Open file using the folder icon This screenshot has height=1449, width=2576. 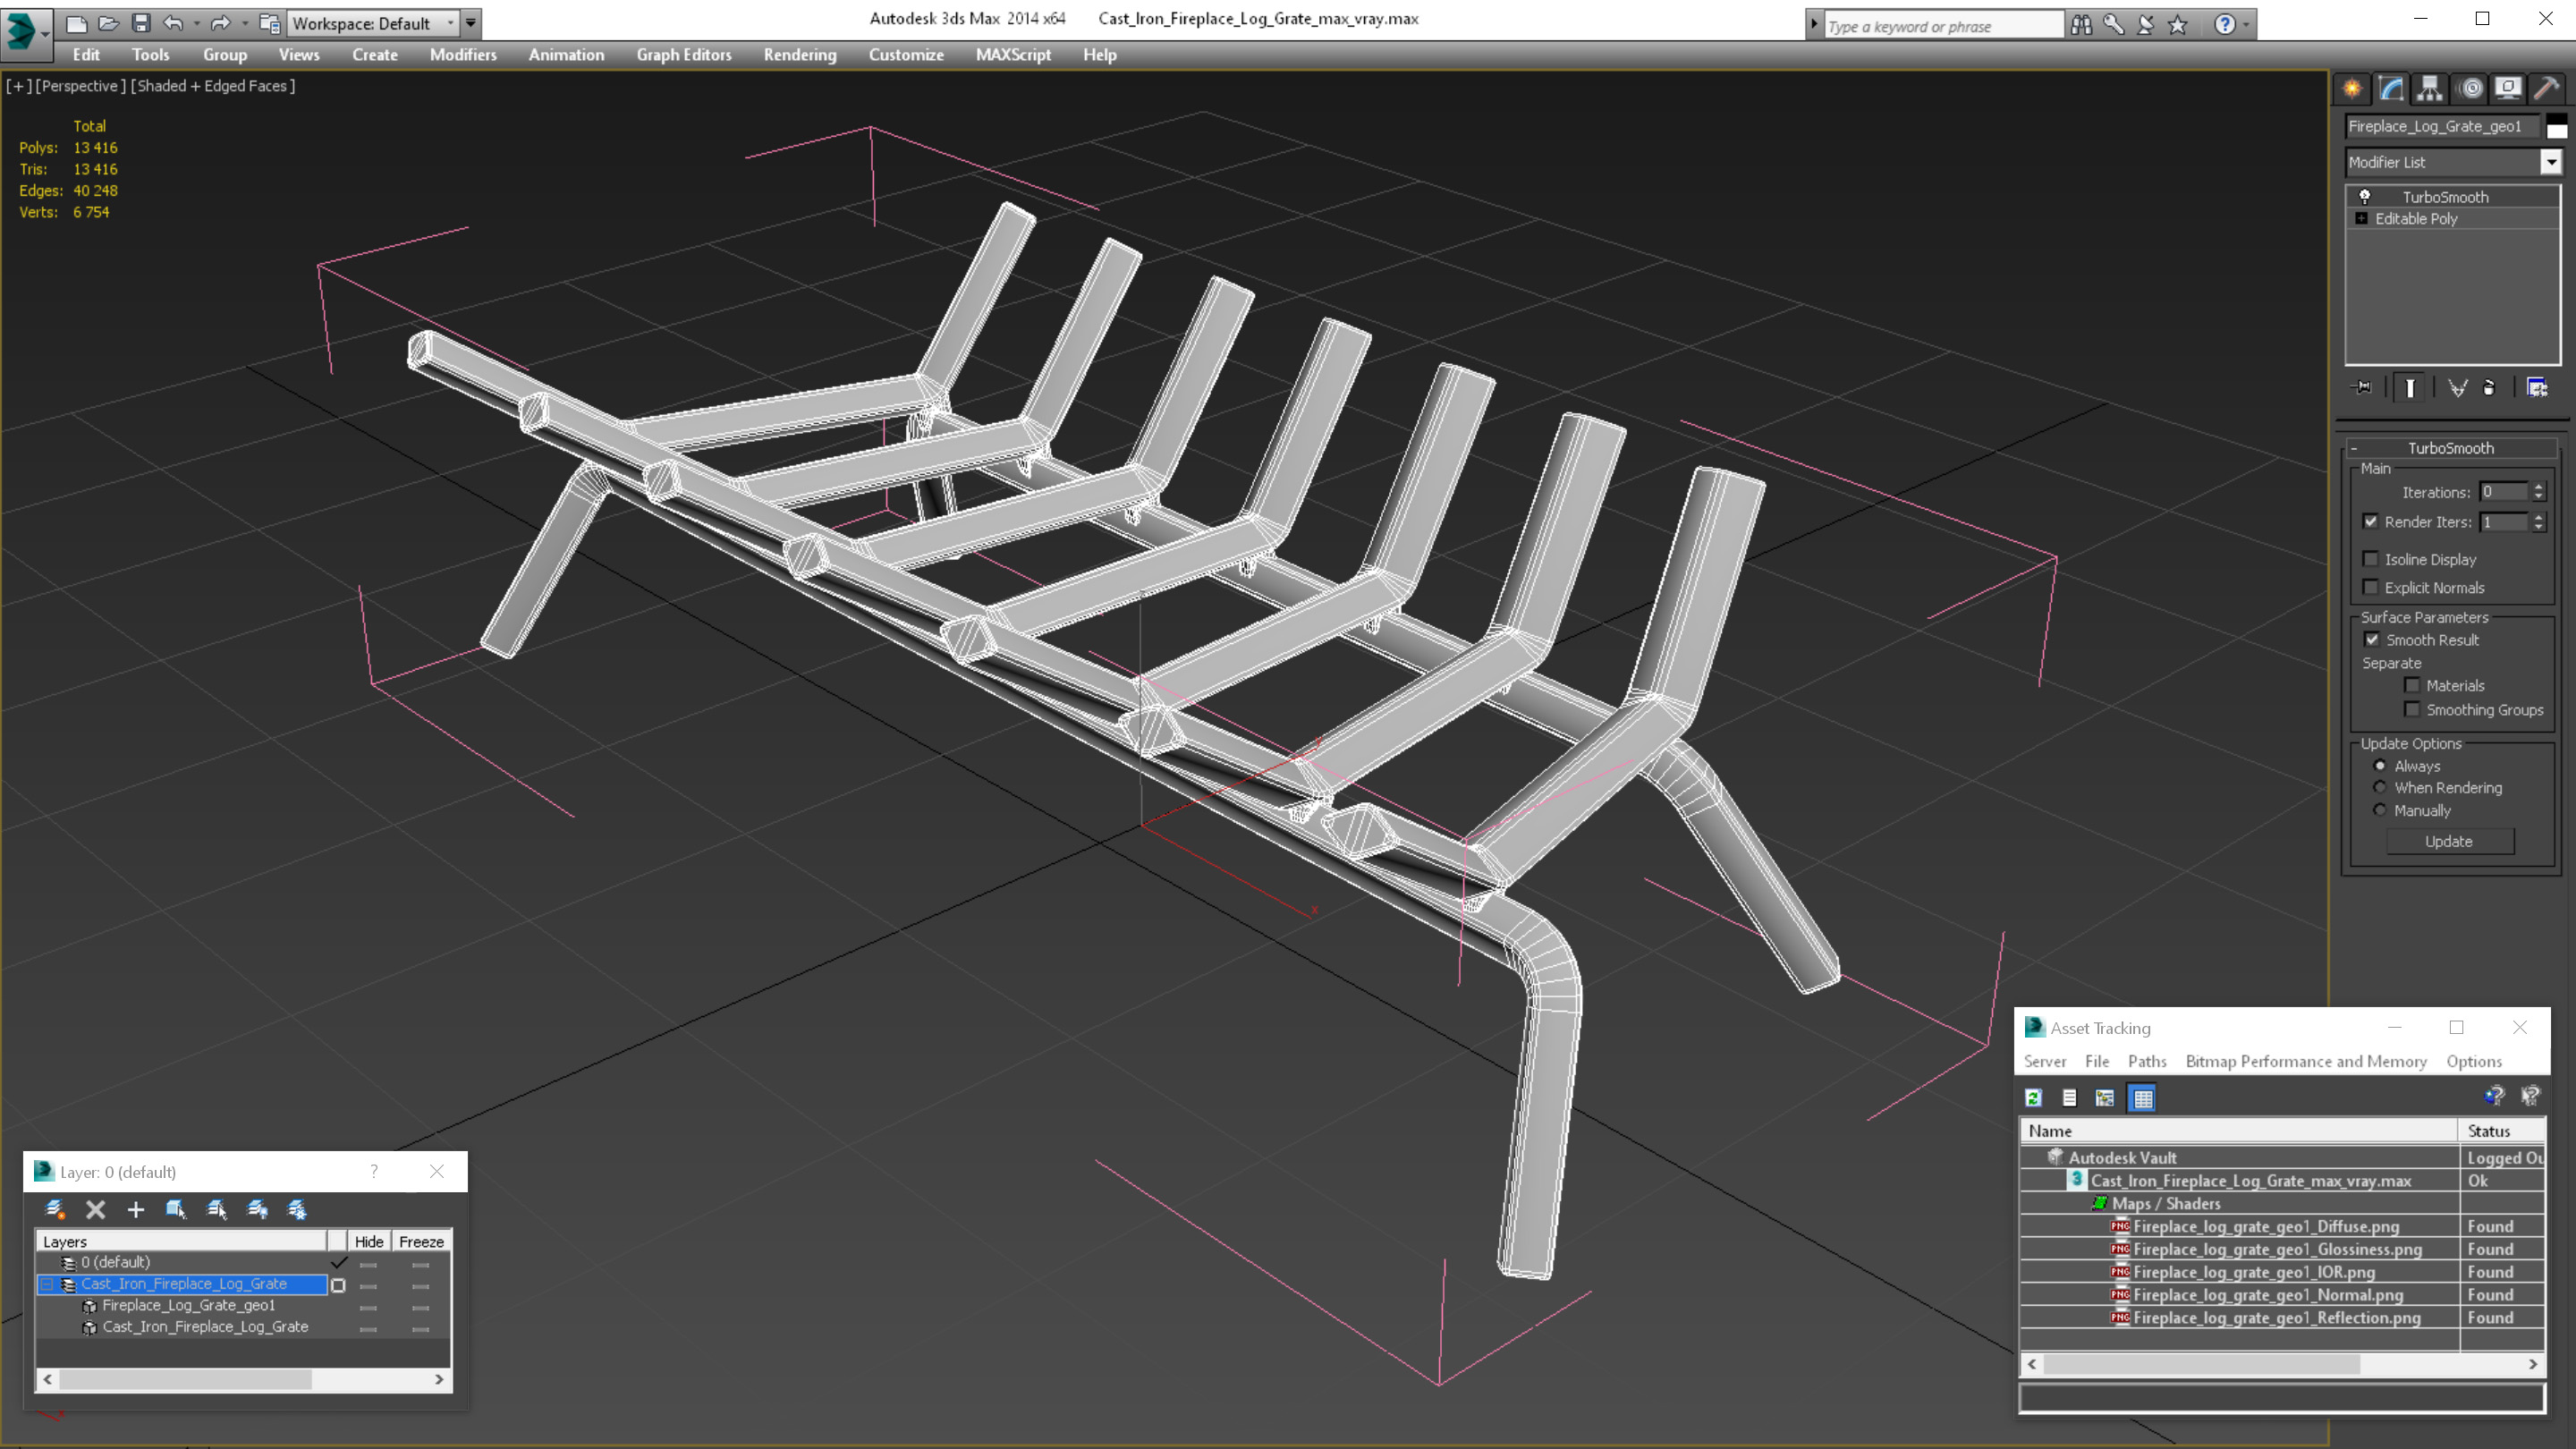pos(108,23)
